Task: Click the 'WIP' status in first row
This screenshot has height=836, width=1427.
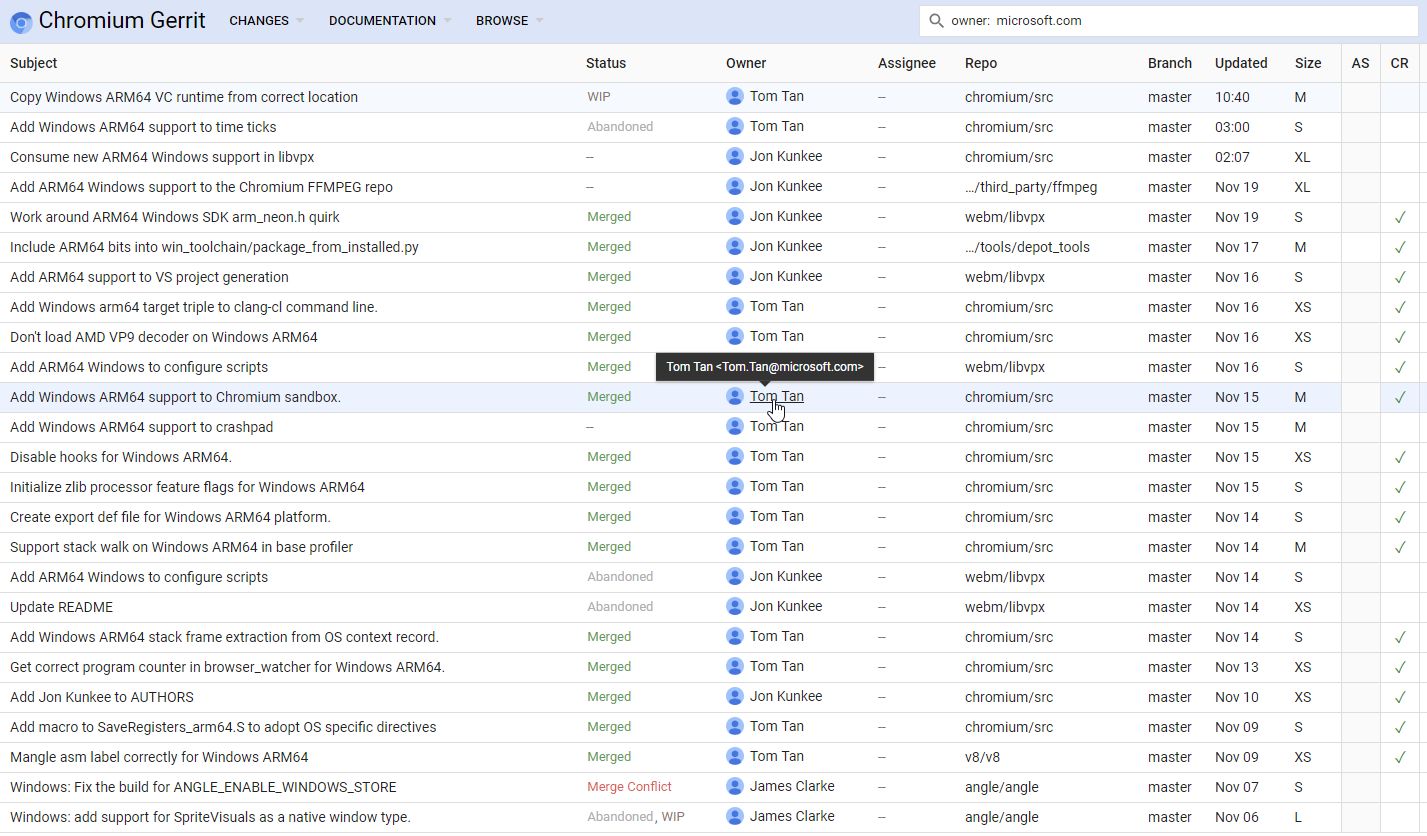Action: tap(599, 97)
